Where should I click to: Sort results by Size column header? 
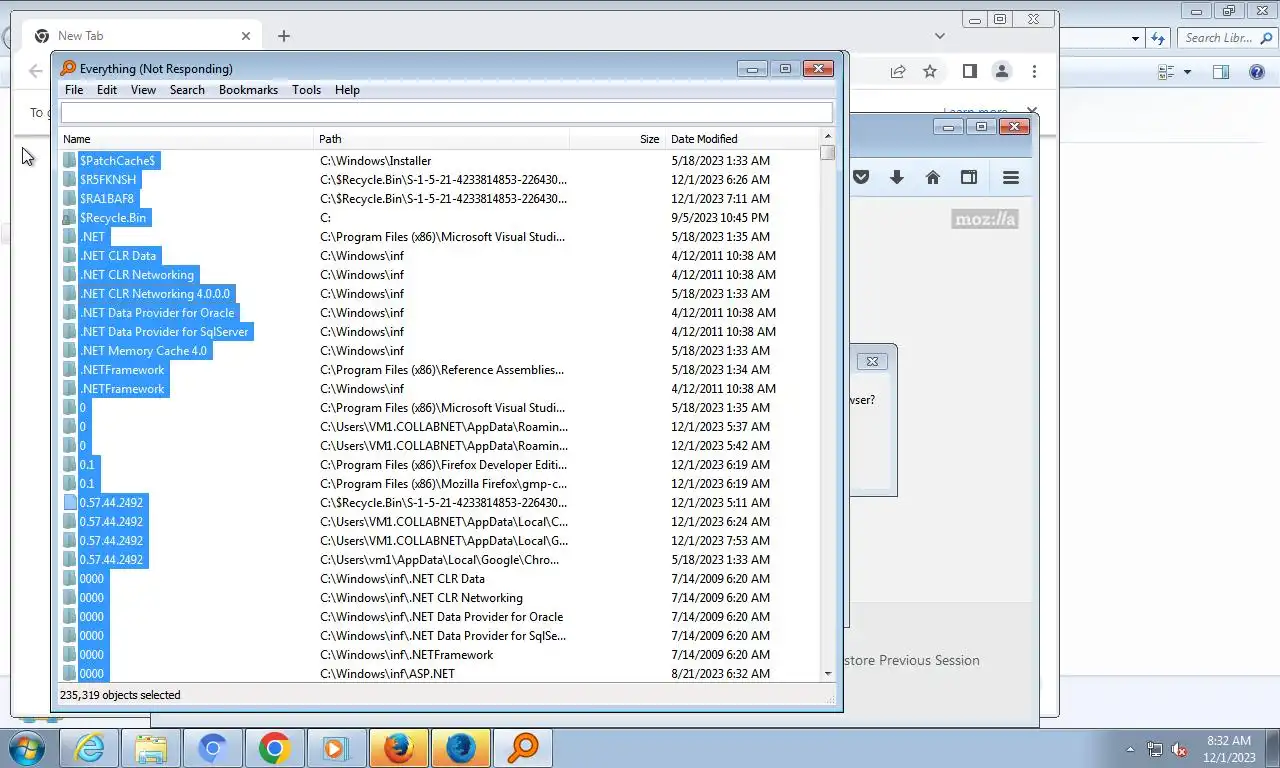(x=617, y=139)
